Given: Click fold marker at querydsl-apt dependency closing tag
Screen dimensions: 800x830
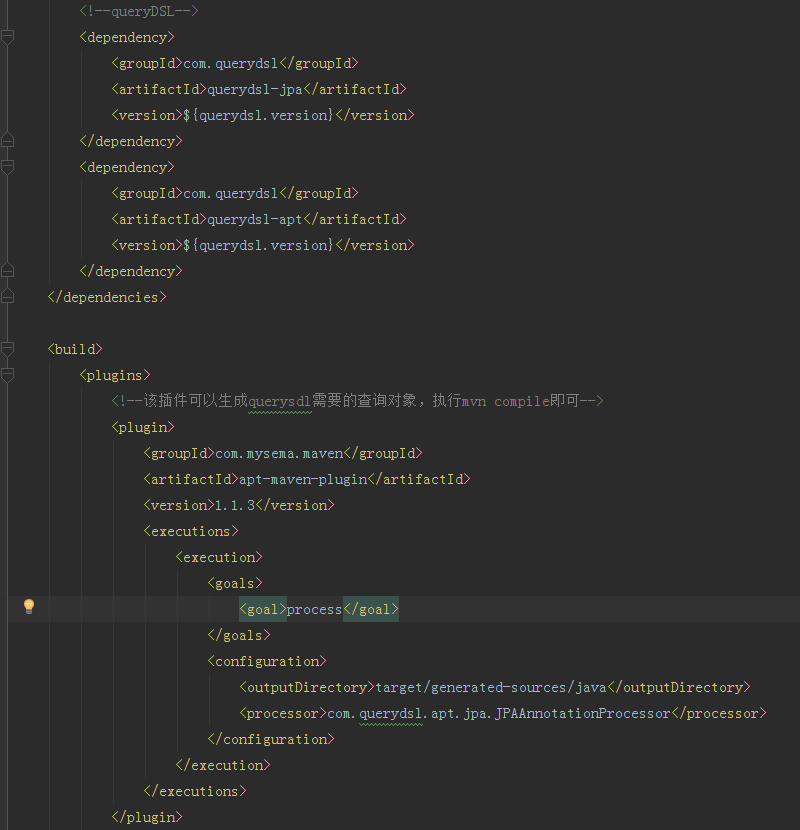Looking at the screenshot, I should (x=8, y=271).
